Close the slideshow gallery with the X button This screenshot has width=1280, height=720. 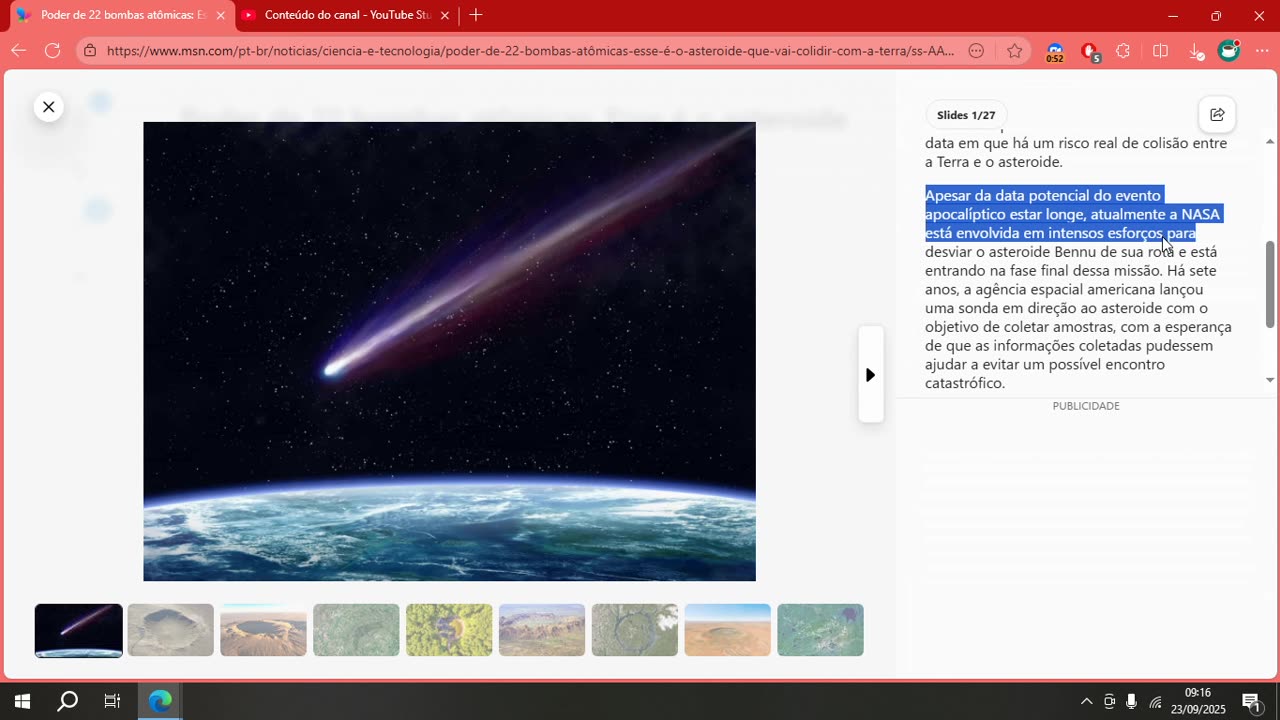(x=48, y=107)
